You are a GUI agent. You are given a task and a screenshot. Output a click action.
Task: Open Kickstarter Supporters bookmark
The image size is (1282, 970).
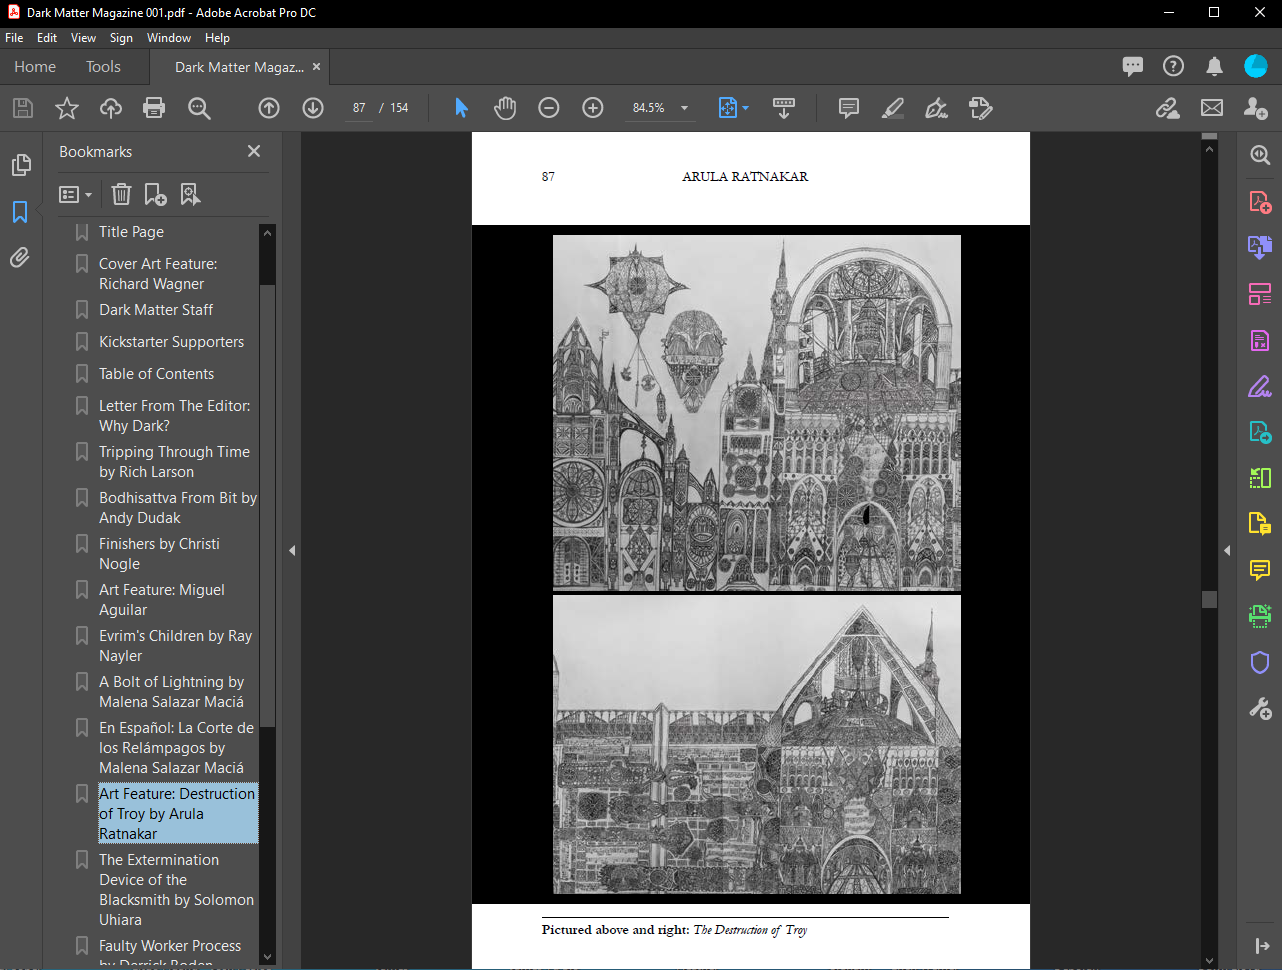pos(171,342)
